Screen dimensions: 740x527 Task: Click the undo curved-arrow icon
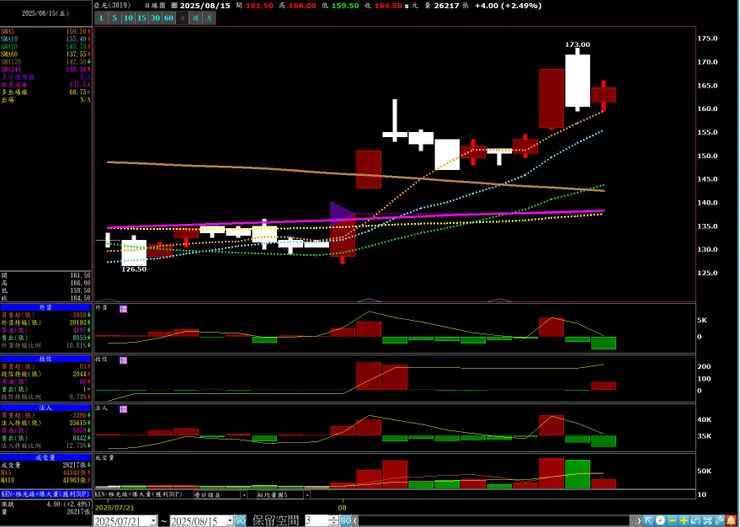coord(696,521)
